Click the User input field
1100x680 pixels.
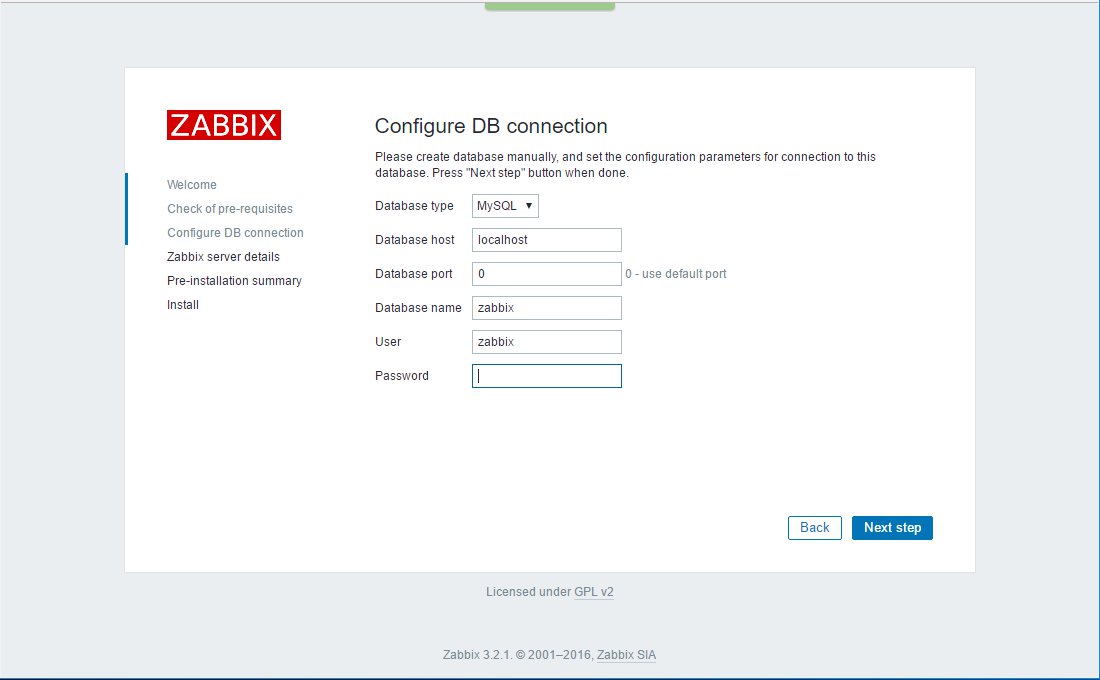(x=546, y=342)
